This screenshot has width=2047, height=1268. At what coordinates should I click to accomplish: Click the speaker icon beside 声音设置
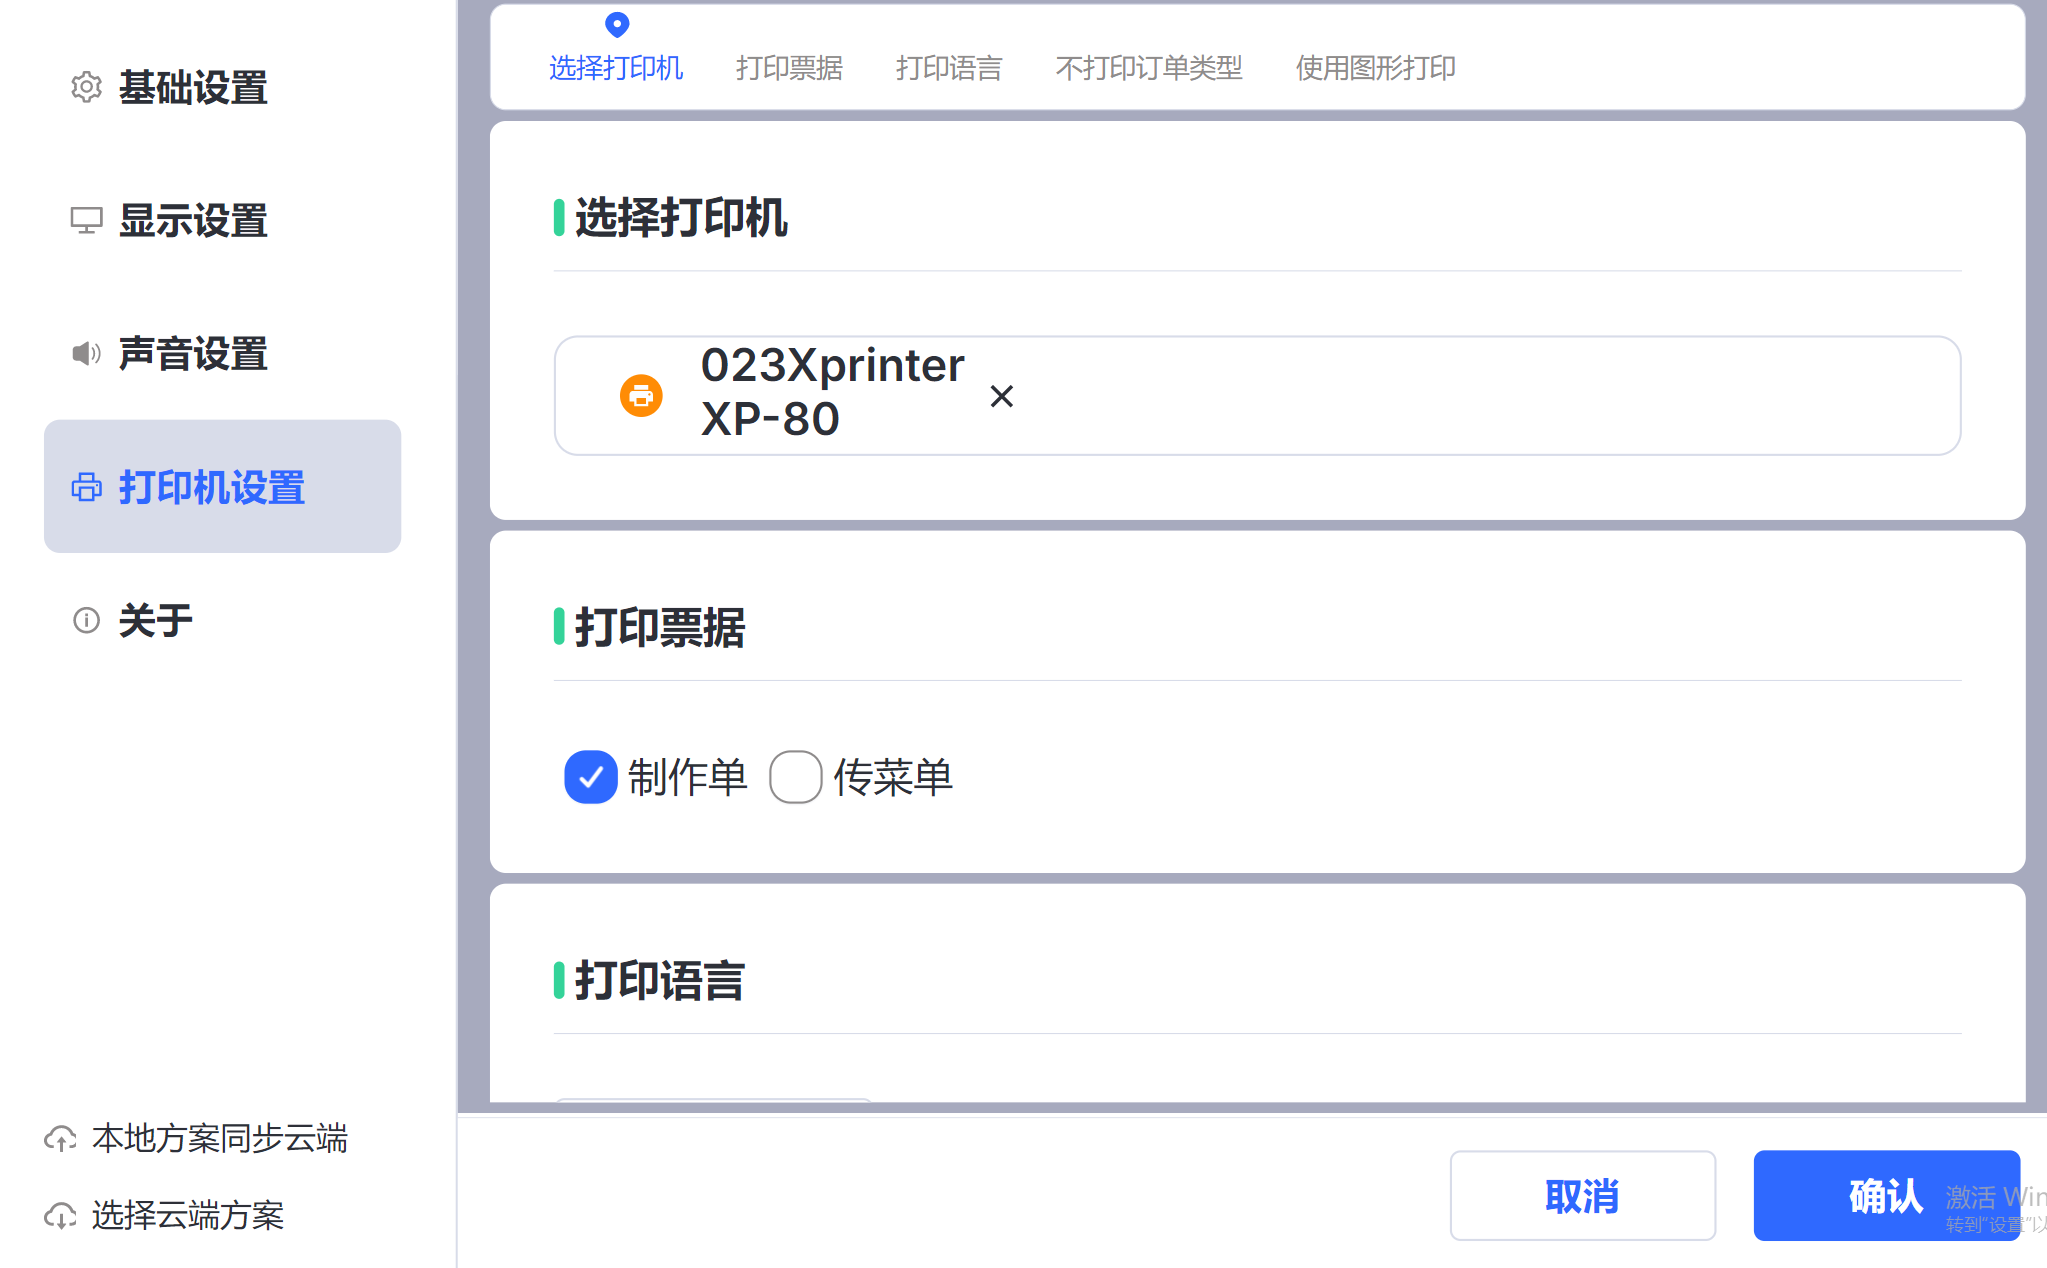point(86,353)
